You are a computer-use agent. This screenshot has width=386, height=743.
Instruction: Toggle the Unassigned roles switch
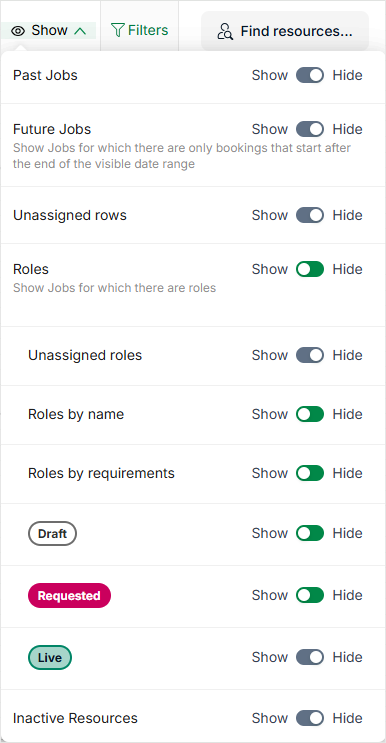pos(310,355)
